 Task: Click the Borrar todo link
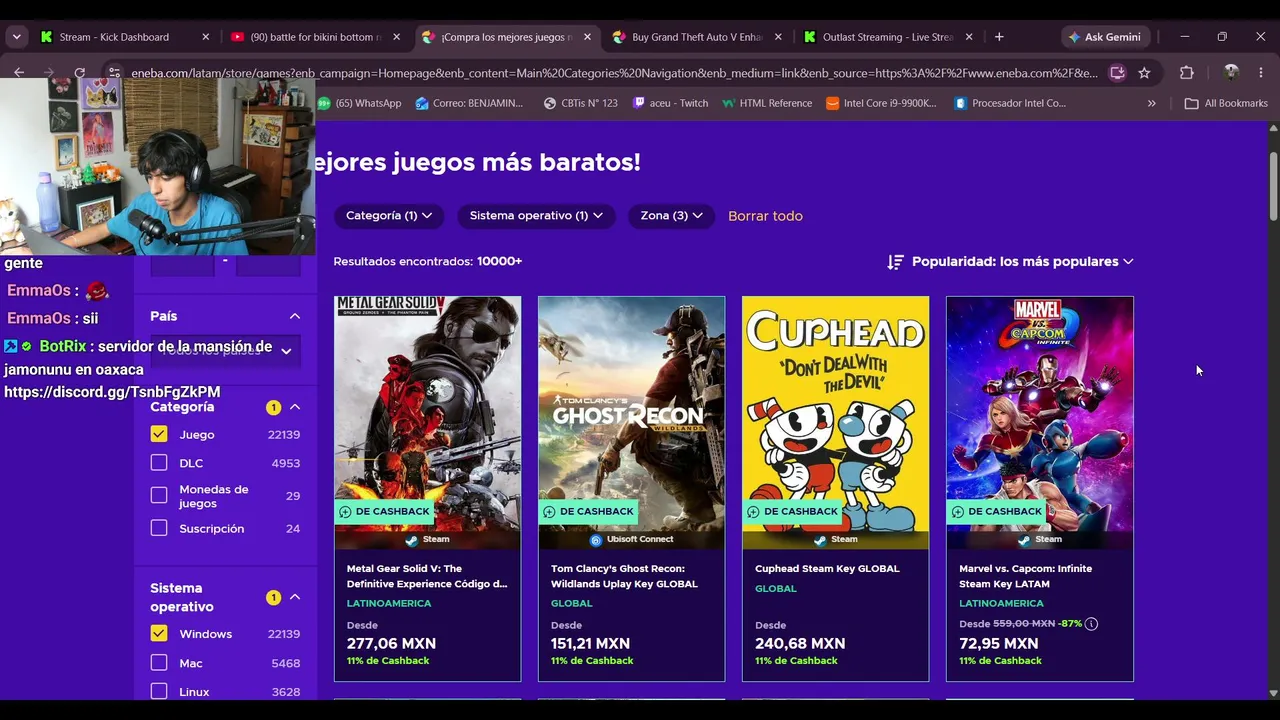765,216
